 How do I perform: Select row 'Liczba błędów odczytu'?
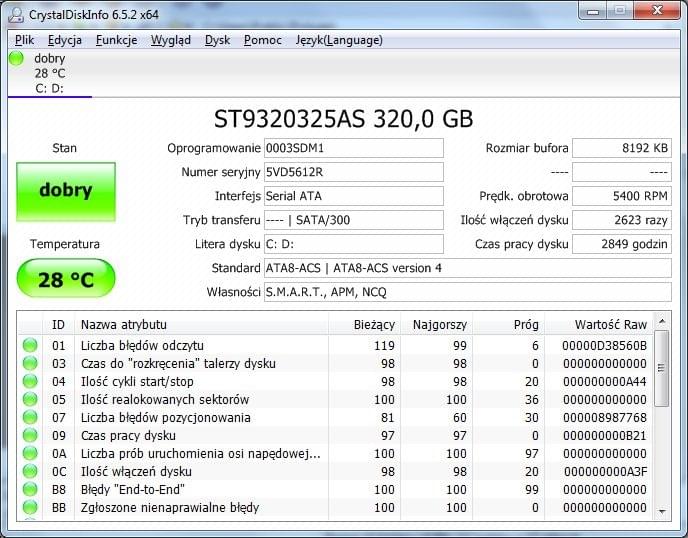coord(335,345)
